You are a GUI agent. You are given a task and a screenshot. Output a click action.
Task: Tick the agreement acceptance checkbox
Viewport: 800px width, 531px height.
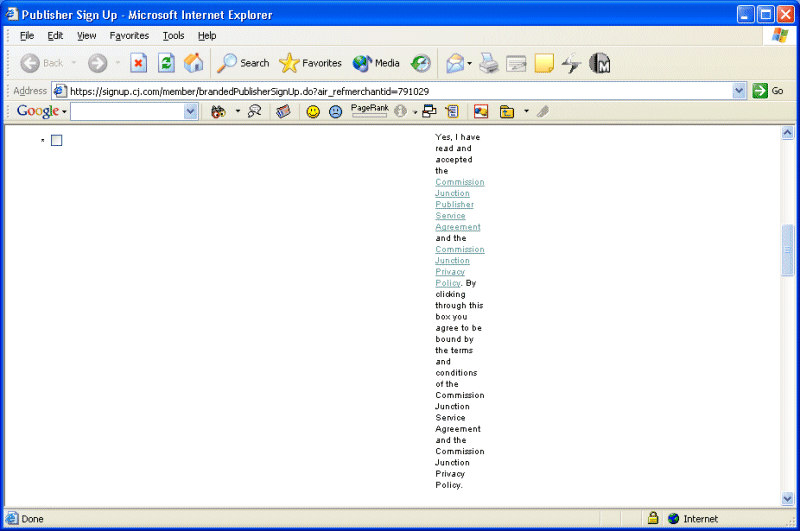pos(57,140)
